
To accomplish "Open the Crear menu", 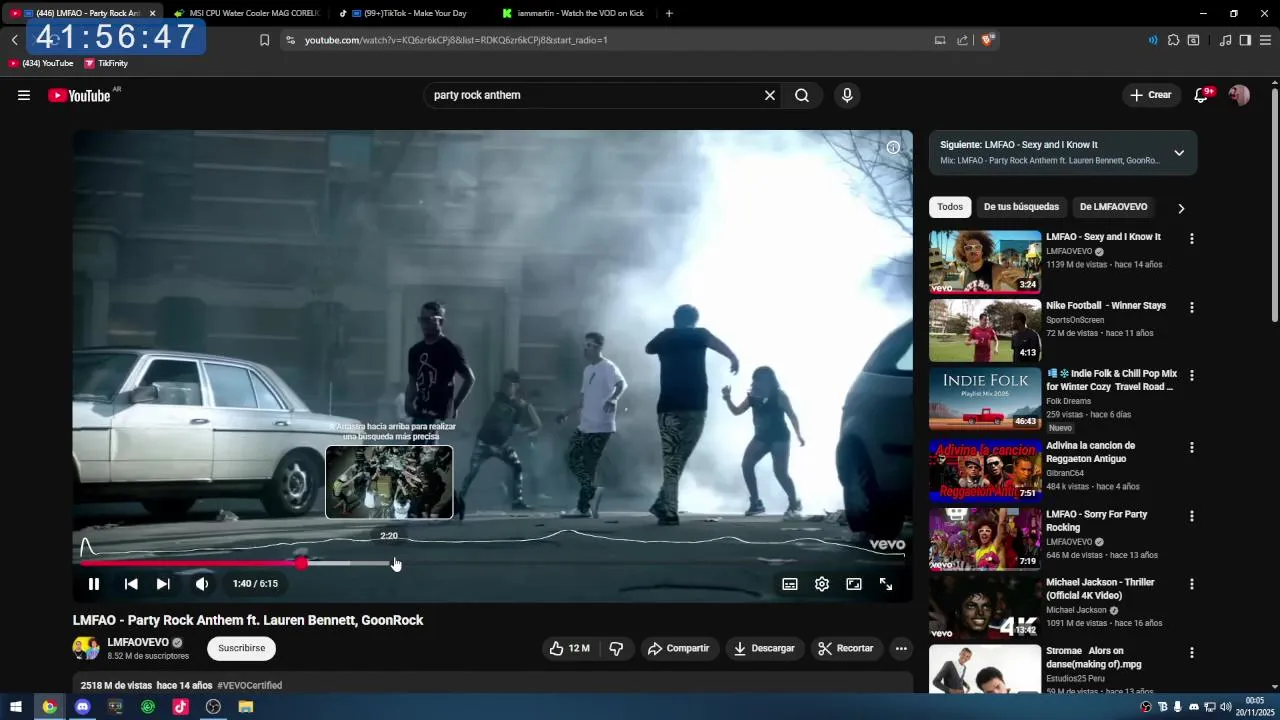I will pos(1150,95).
